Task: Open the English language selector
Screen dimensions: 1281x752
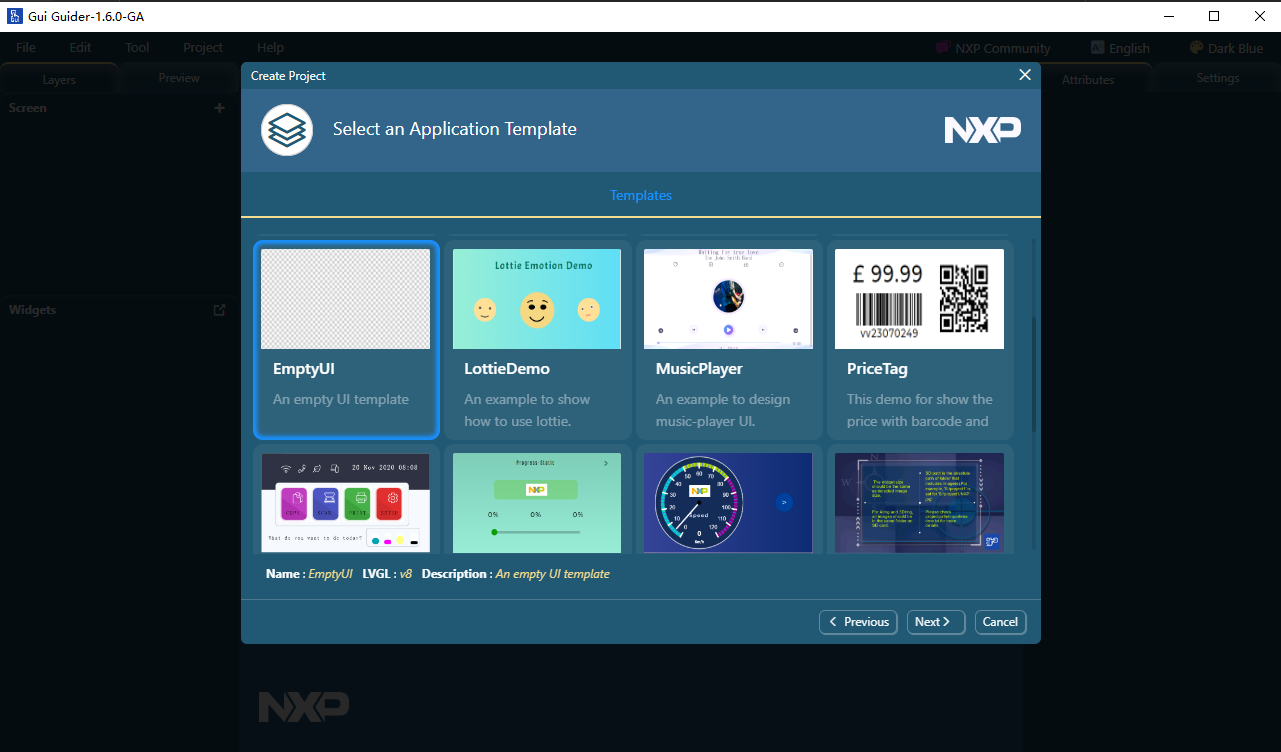Action: (x=1120, y=48)
